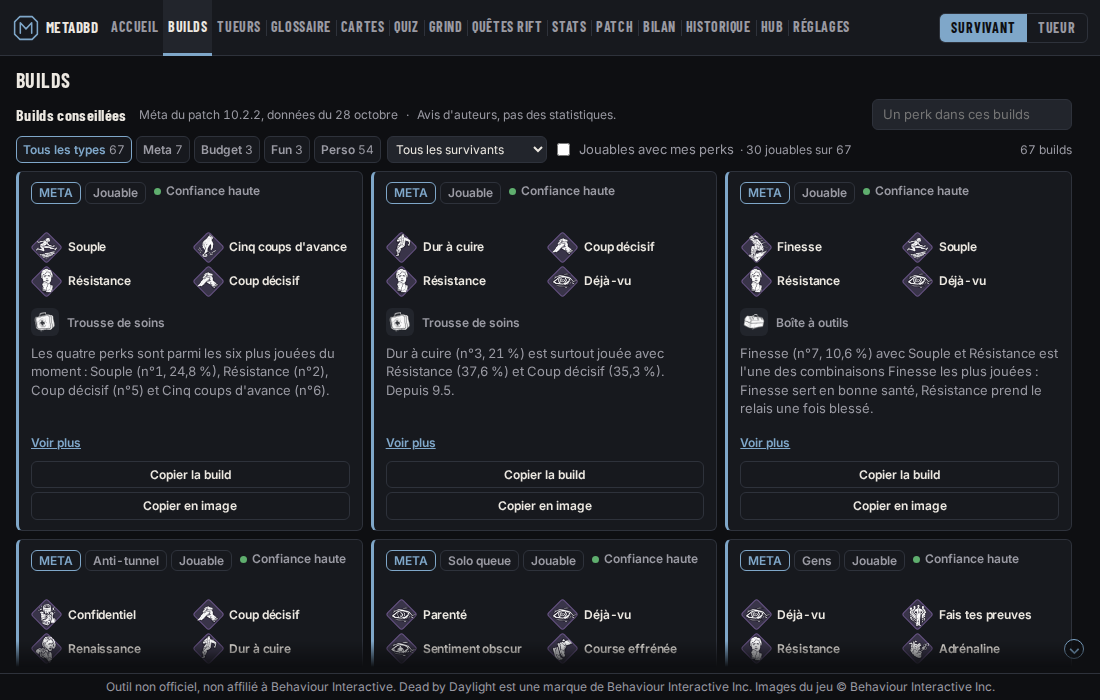Click Déjà-vu perk icon in second build

point(563,281)
